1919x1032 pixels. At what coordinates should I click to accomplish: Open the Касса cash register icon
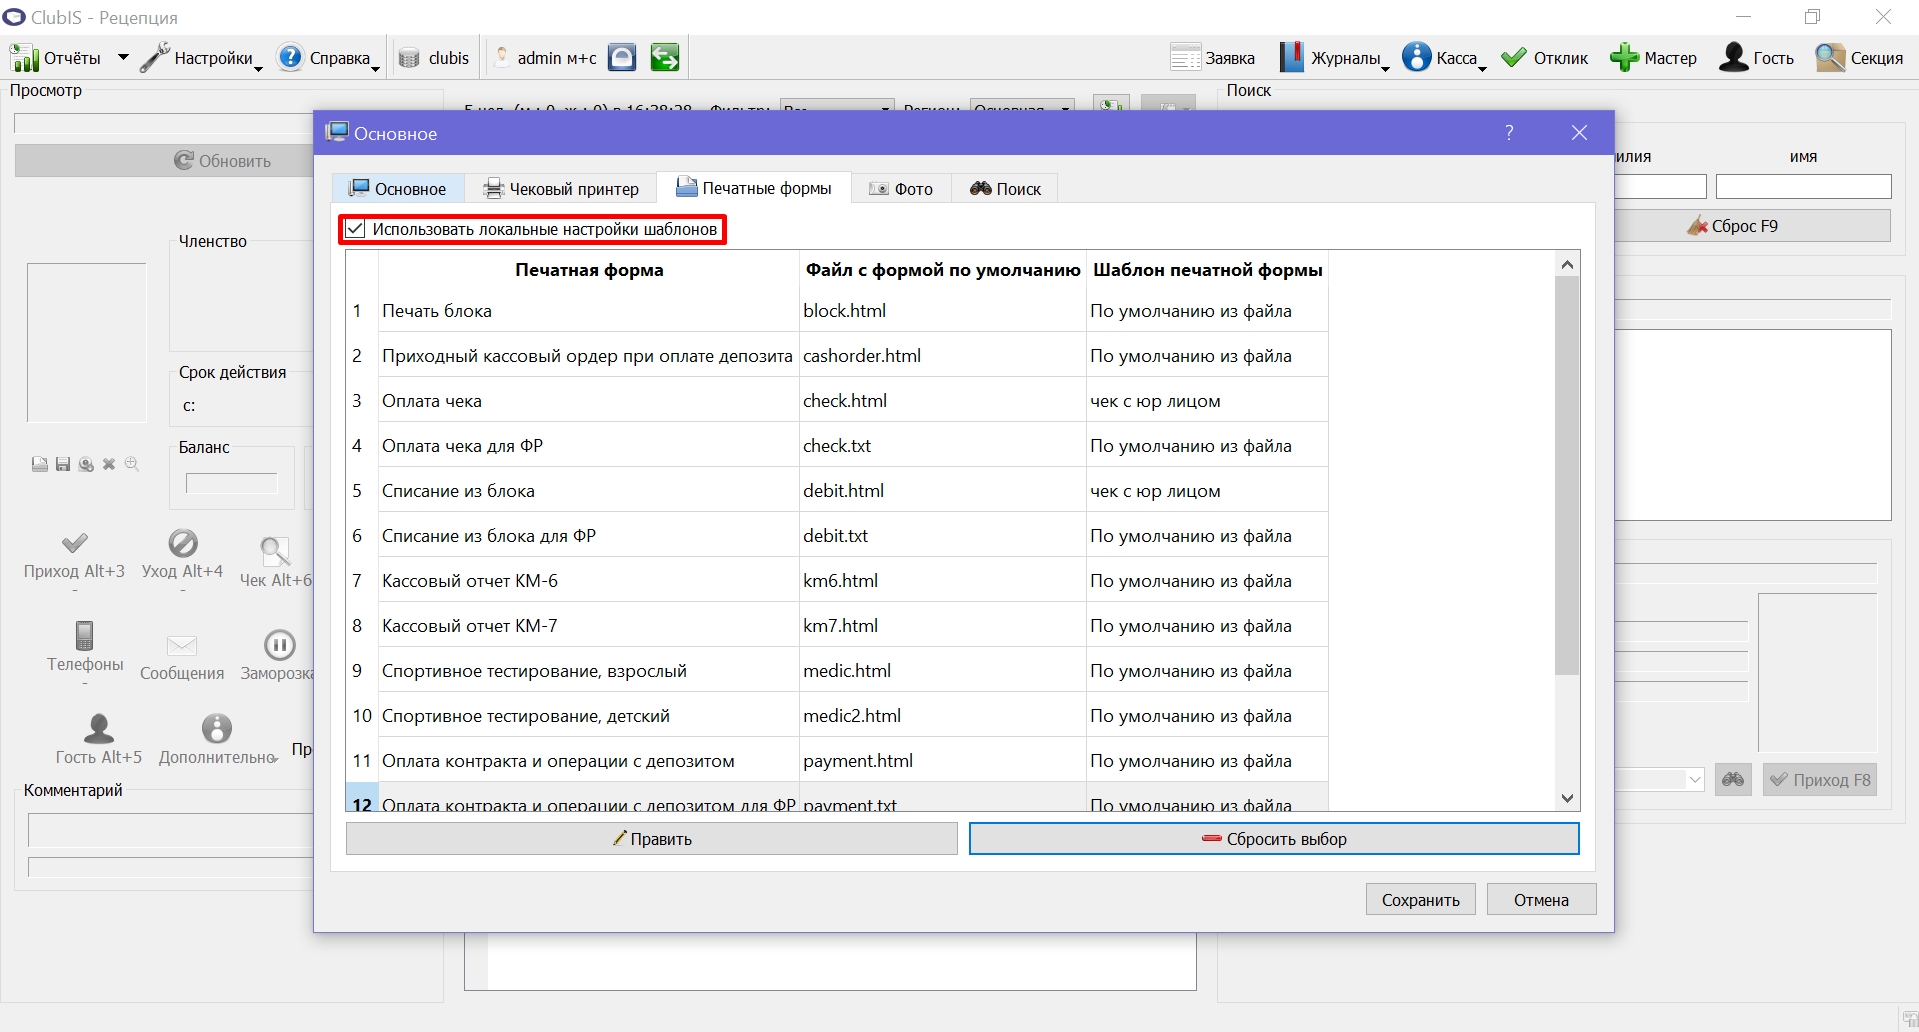1416,58
